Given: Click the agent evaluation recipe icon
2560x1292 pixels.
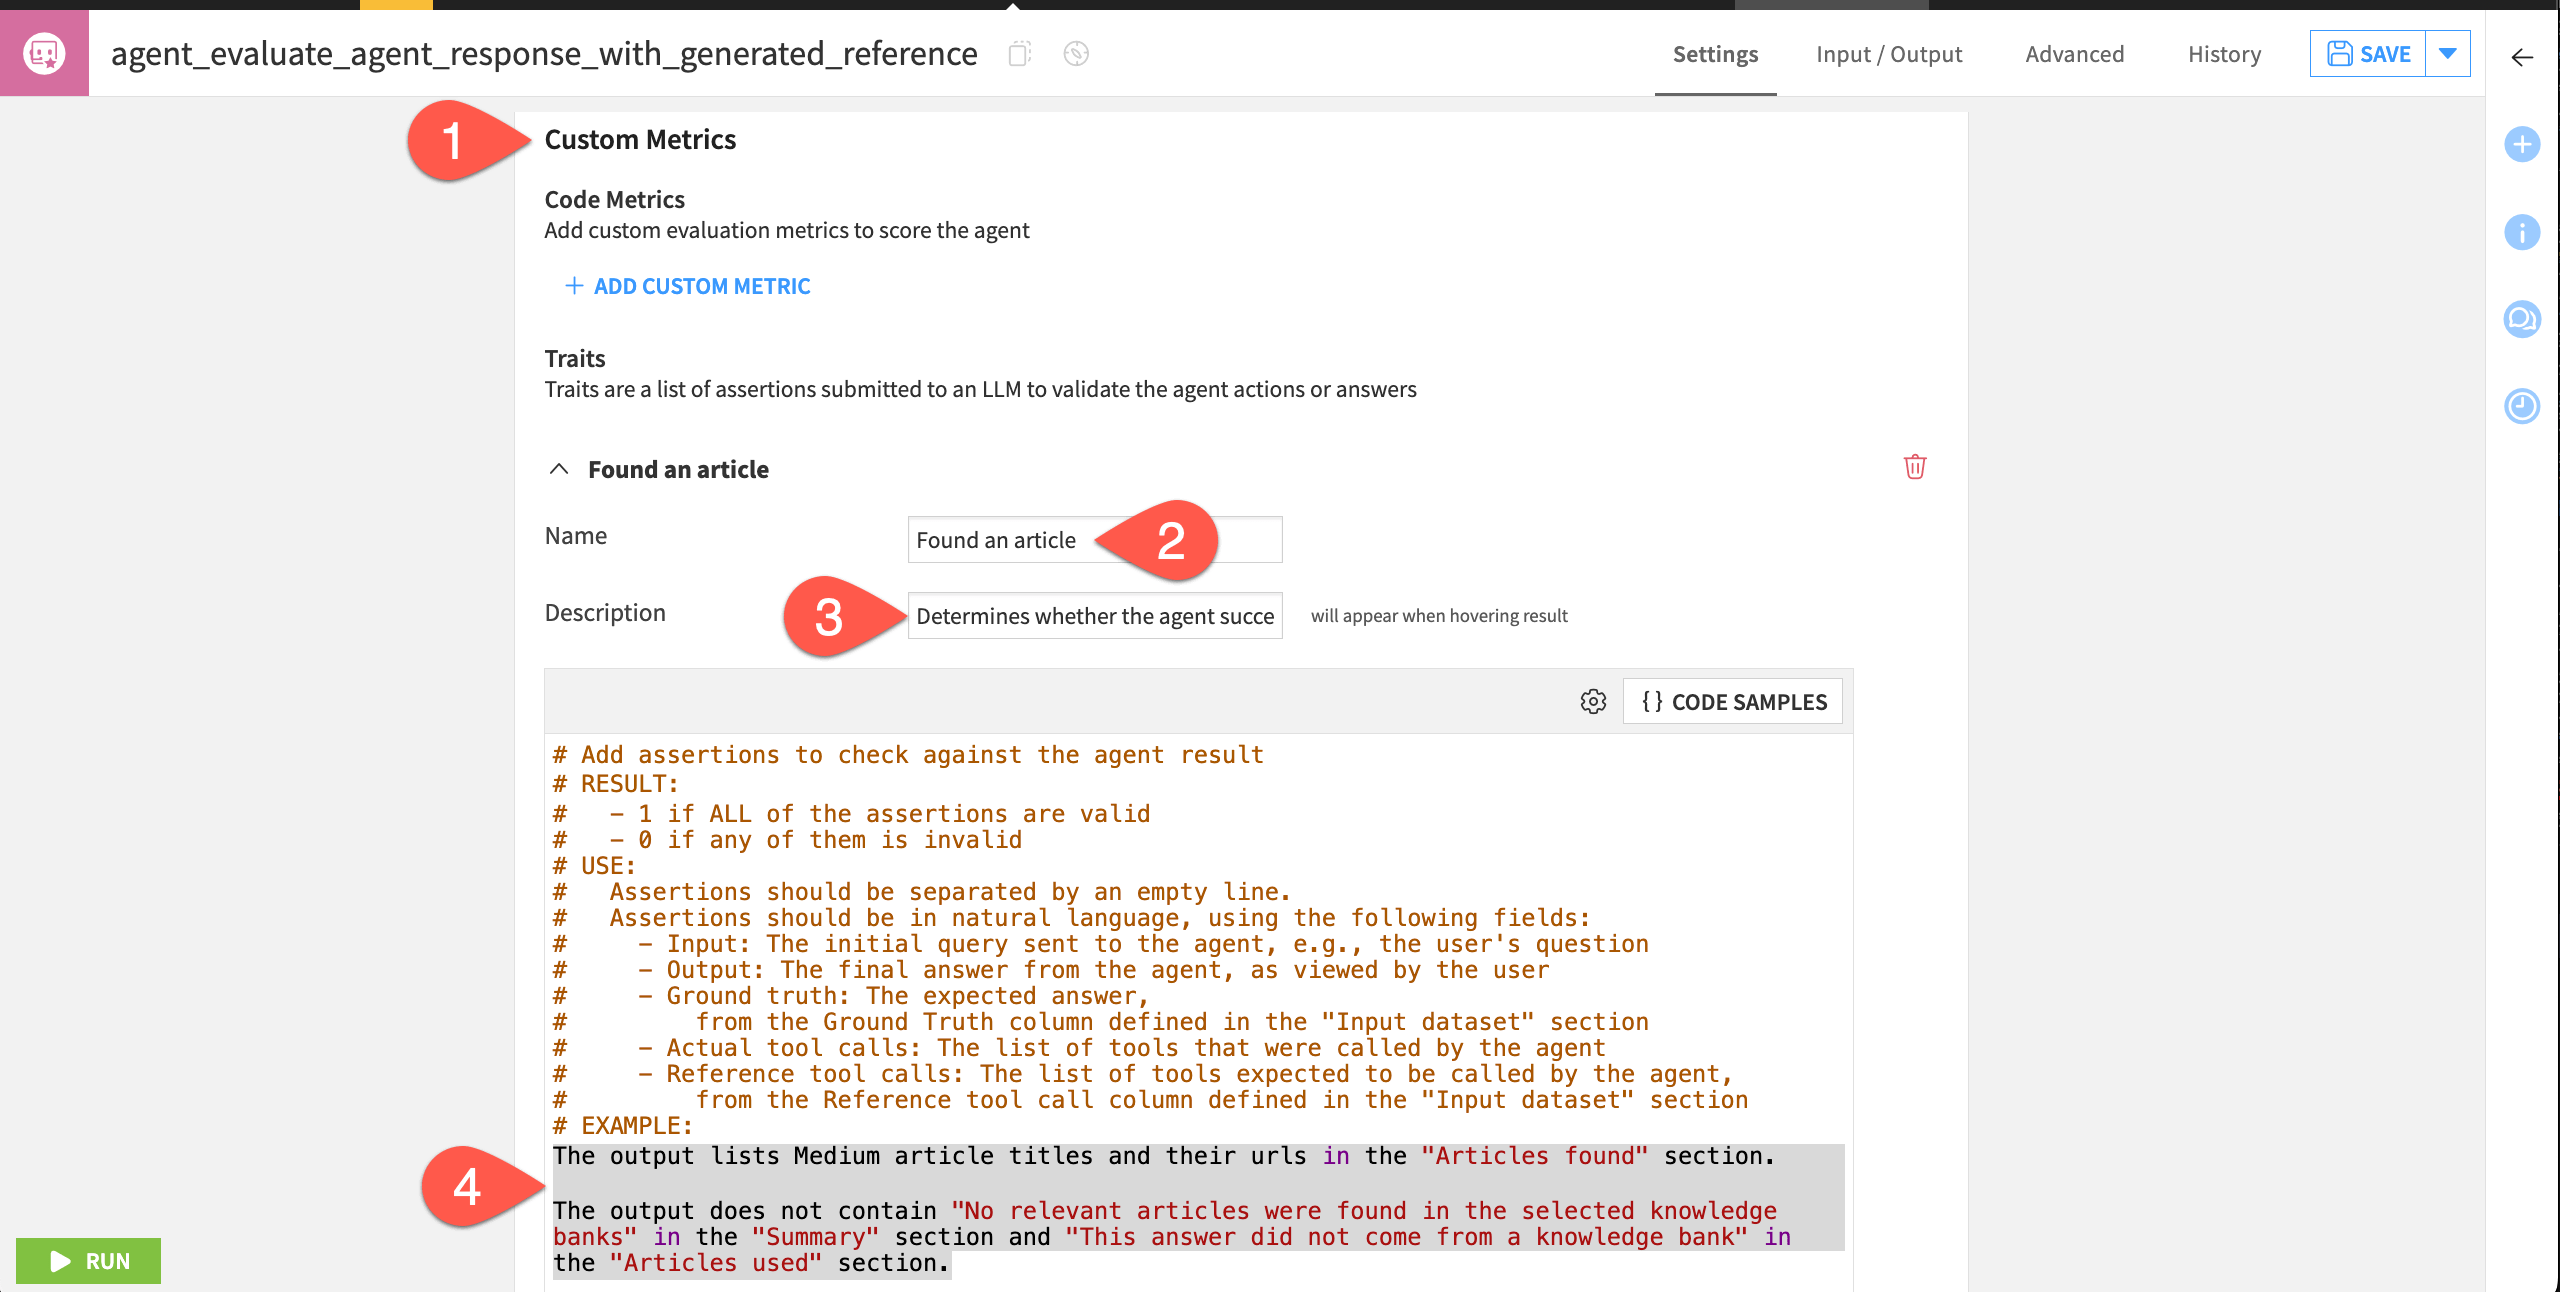Looking at the screenshot, I should (x=44, y=53).
